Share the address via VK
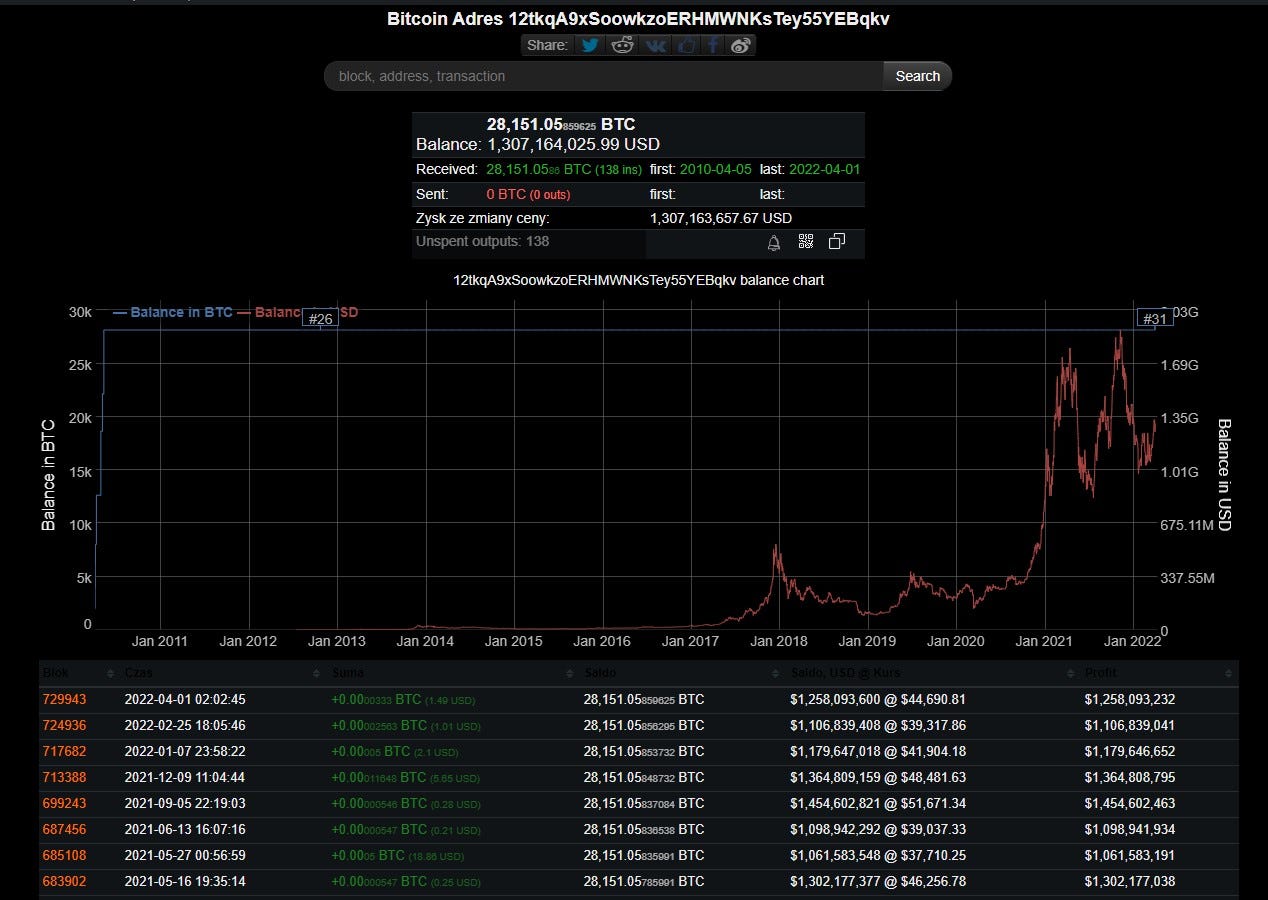 pyautogui.click(x=655, y=45)
